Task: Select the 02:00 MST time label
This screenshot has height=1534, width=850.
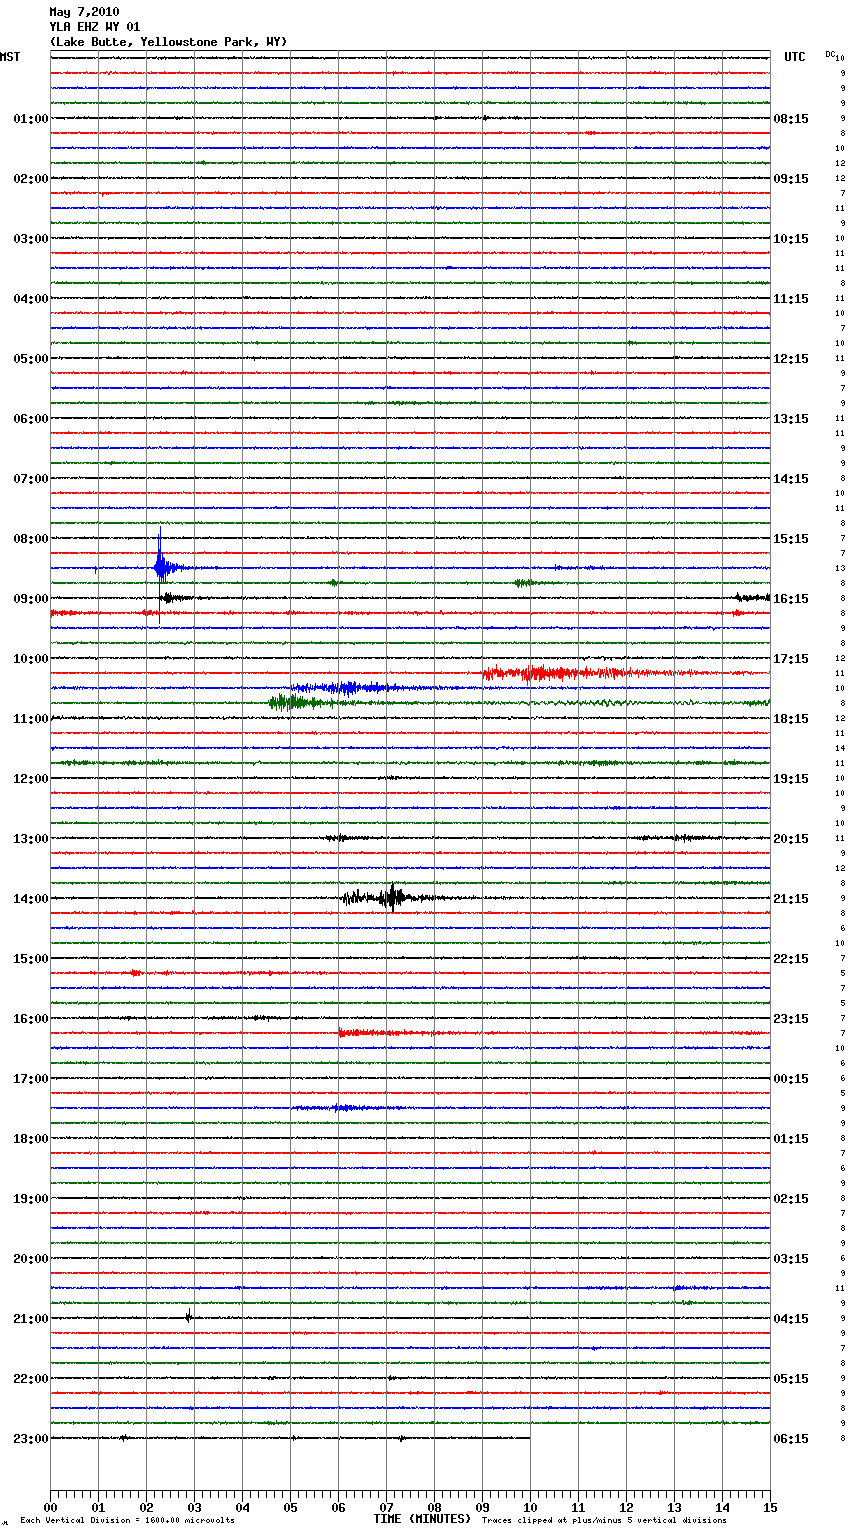Action: (x=30, y=179)
